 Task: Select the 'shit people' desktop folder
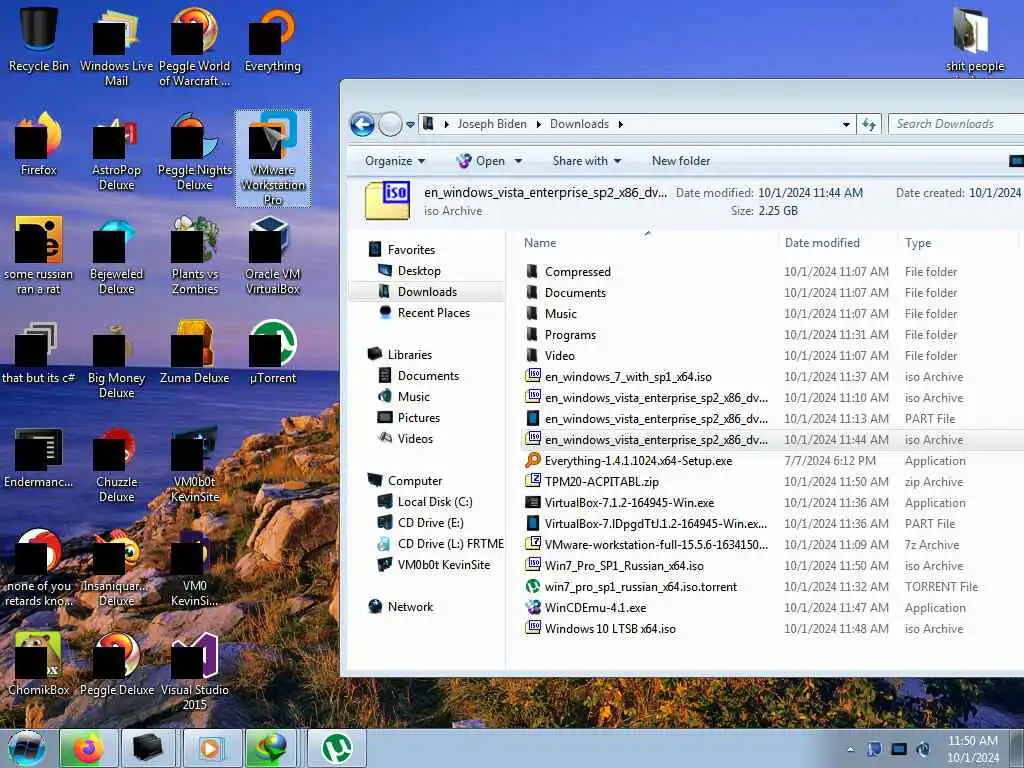coord(974,39)
